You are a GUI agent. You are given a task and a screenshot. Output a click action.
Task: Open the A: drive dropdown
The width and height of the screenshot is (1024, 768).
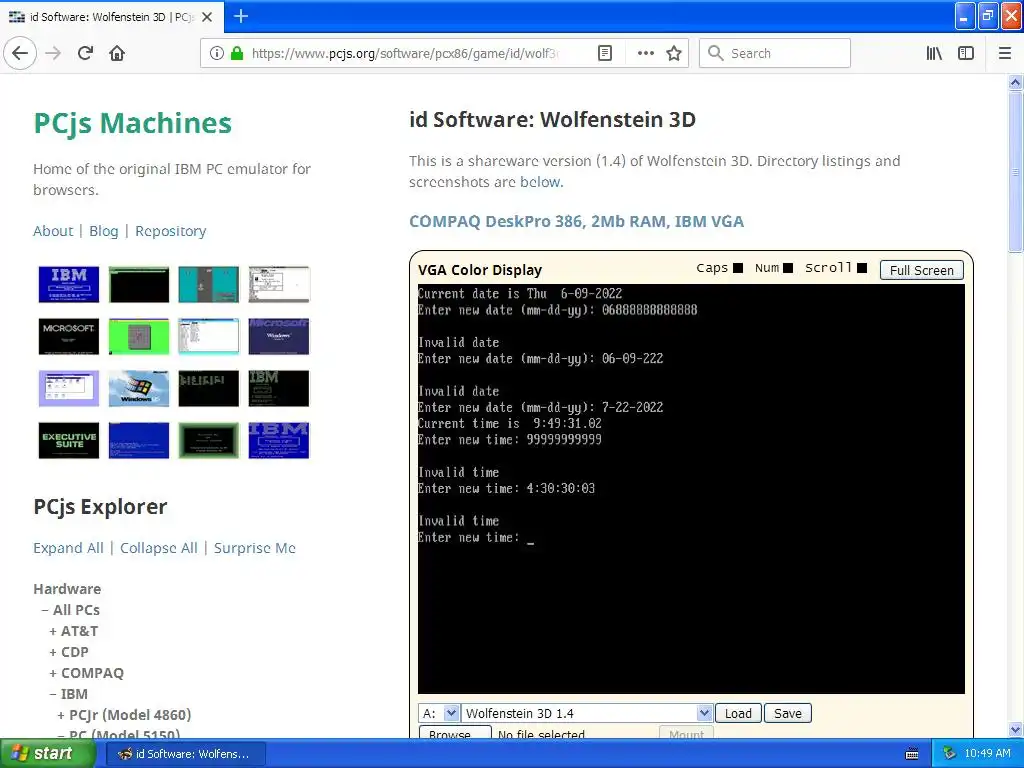click(440, 713)
